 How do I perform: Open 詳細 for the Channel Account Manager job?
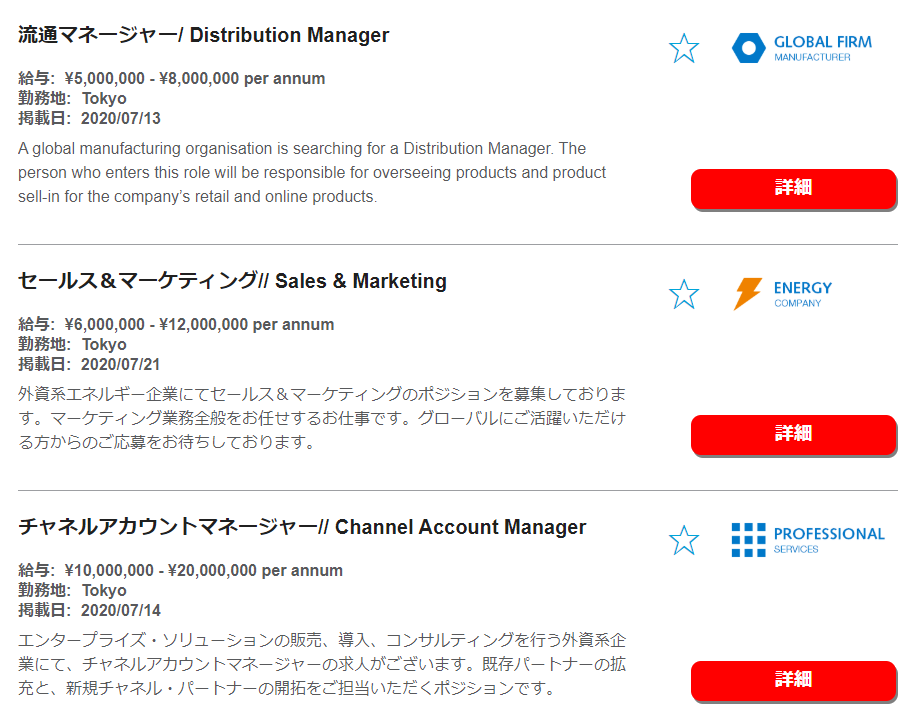793,681
